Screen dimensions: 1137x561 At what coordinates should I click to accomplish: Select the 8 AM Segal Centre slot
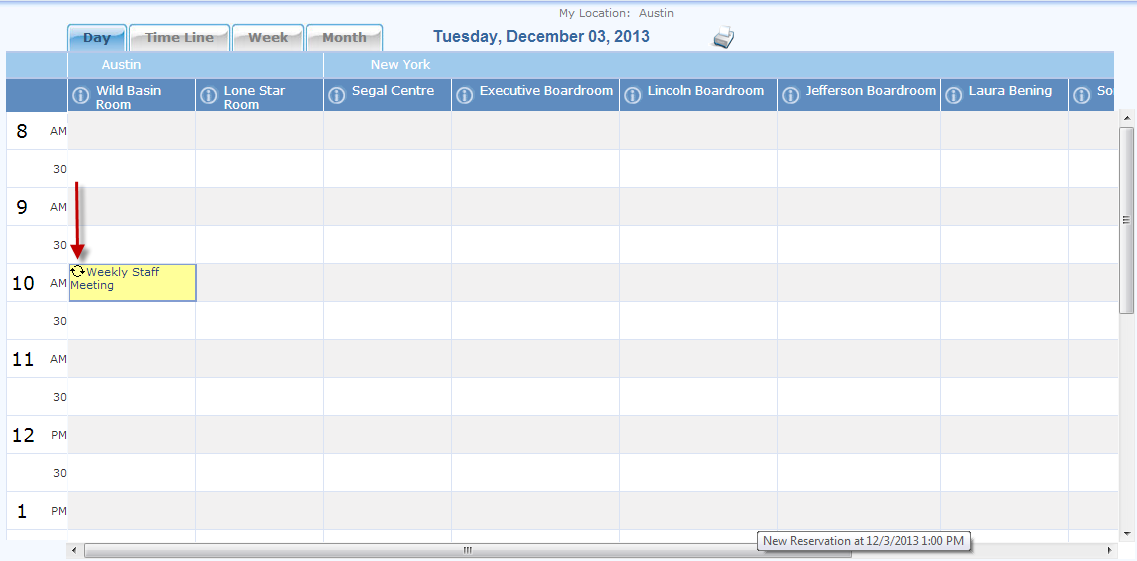pyautogui.click(x=387, y=130)
